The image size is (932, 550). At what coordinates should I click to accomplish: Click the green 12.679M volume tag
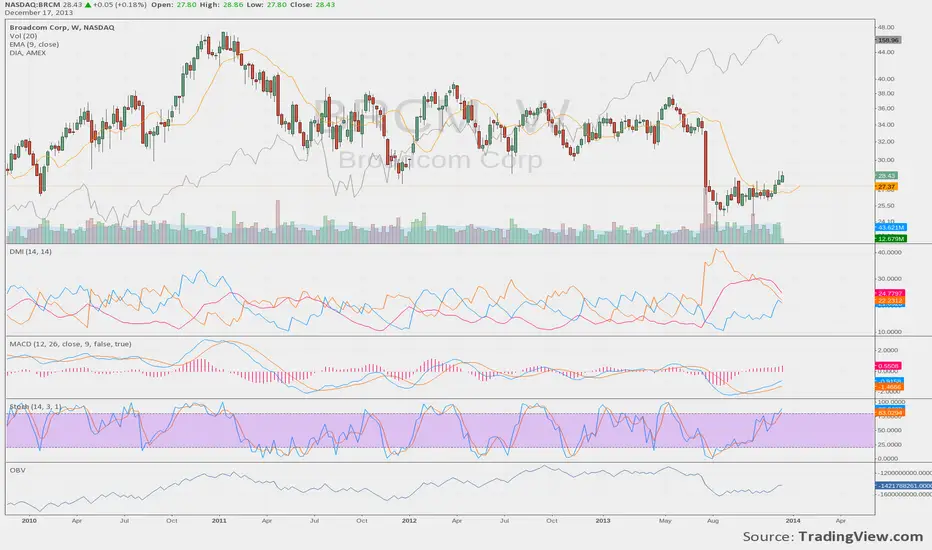coord(890,238)
